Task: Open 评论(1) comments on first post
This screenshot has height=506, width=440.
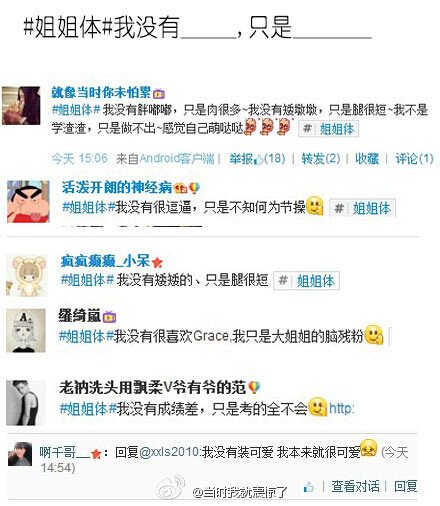Action: point(414,159)
